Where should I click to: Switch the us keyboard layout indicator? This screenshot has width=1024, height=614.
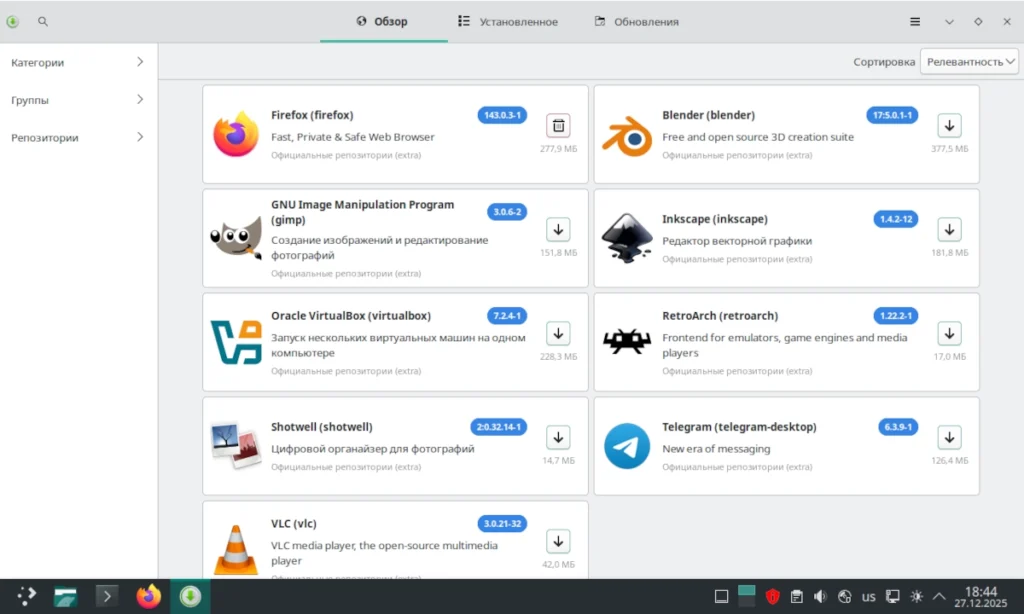click(868, 596)
